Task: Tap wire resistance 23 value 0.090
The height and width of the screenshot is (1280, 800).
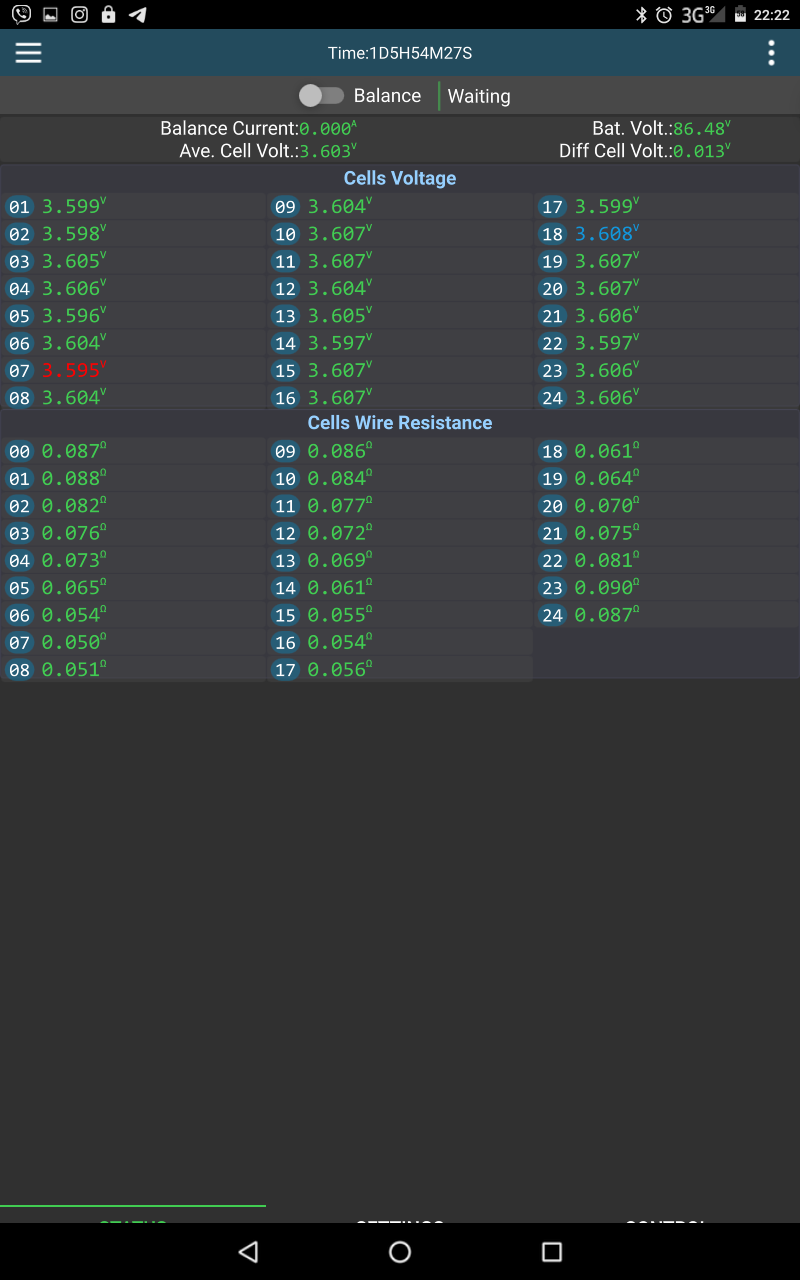Action: 605,588
